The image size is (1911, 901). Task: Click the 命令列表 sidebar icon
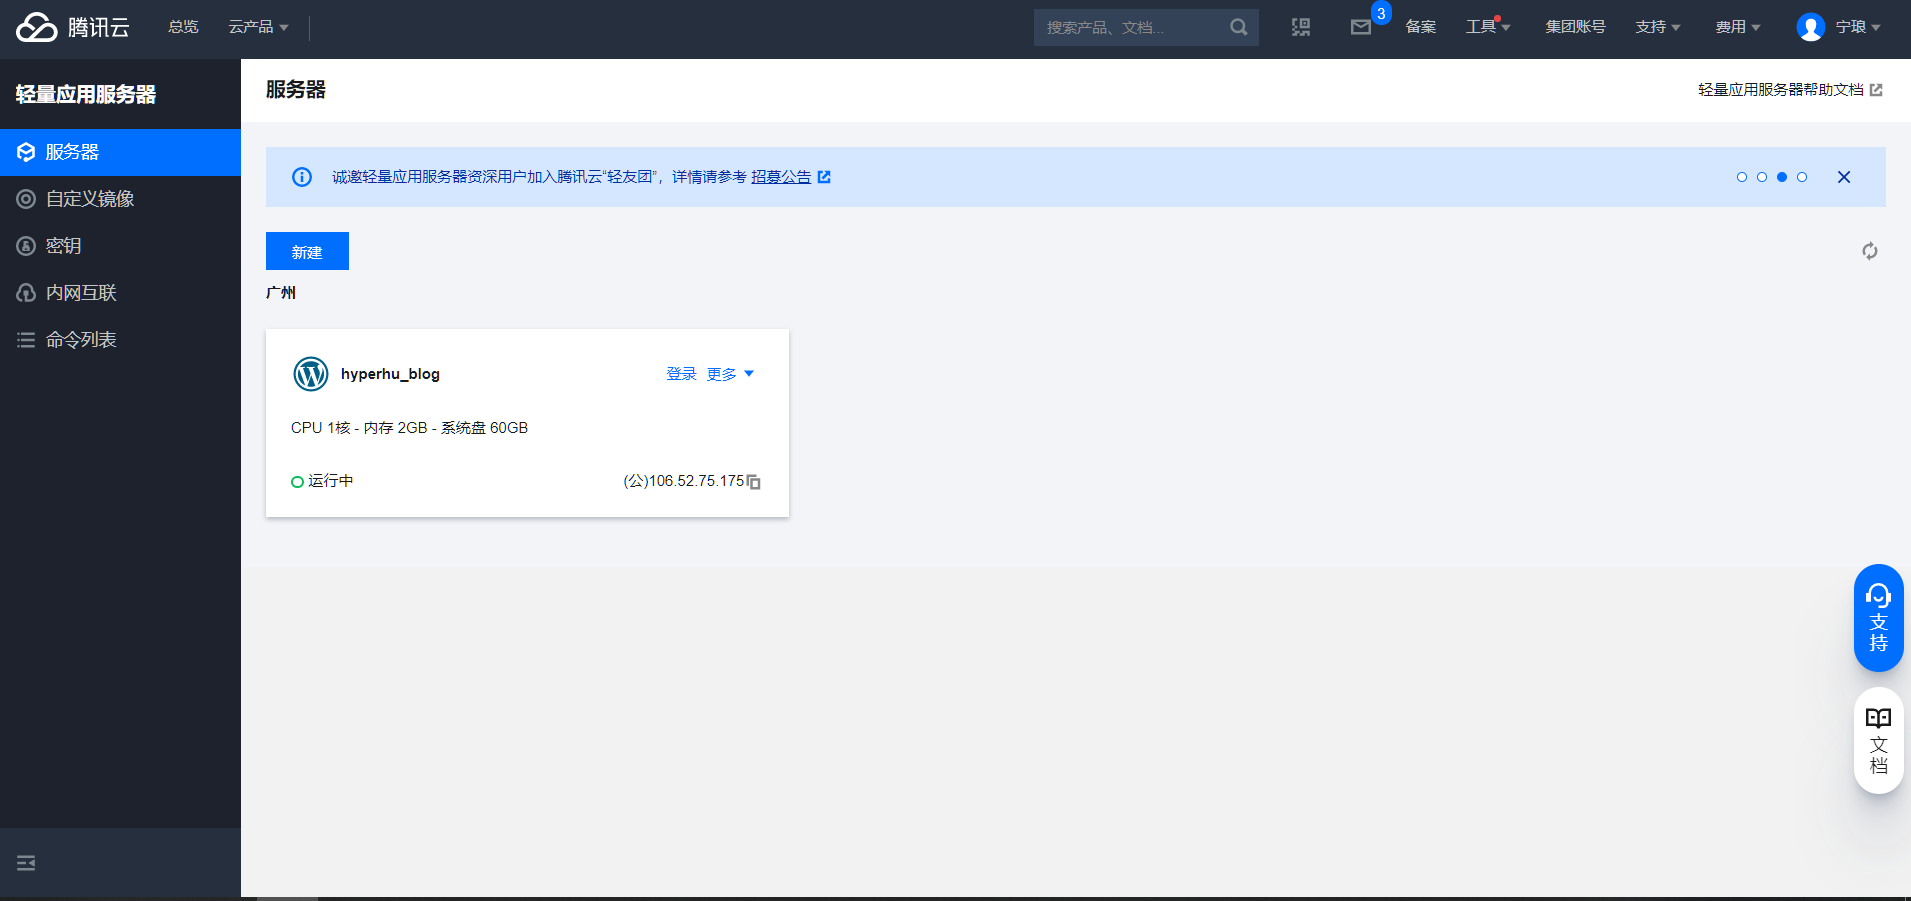point(26,340)
